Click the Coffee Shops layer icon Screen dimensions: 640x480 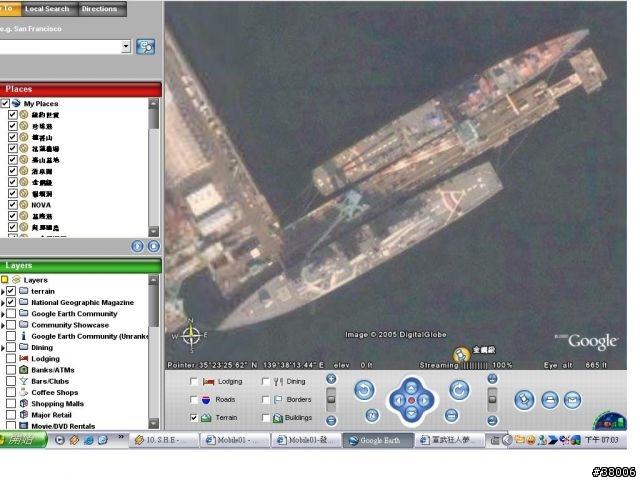tap(24, 392)
